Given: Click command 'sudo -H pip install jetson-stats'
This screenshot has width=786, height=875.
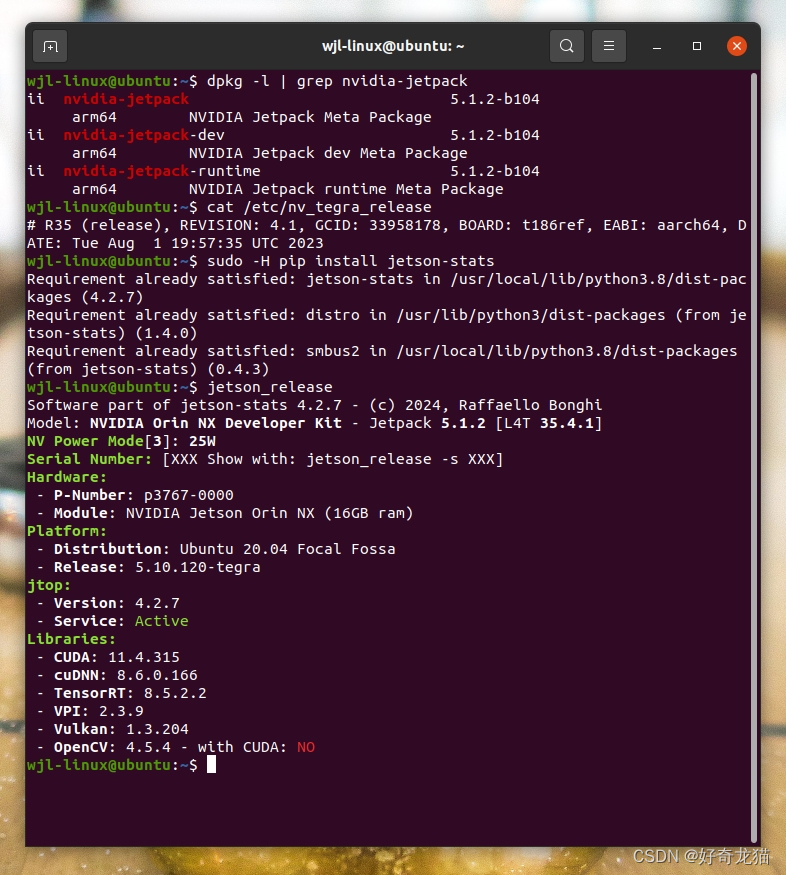Looking at the screenshot, I should (350, 261).
